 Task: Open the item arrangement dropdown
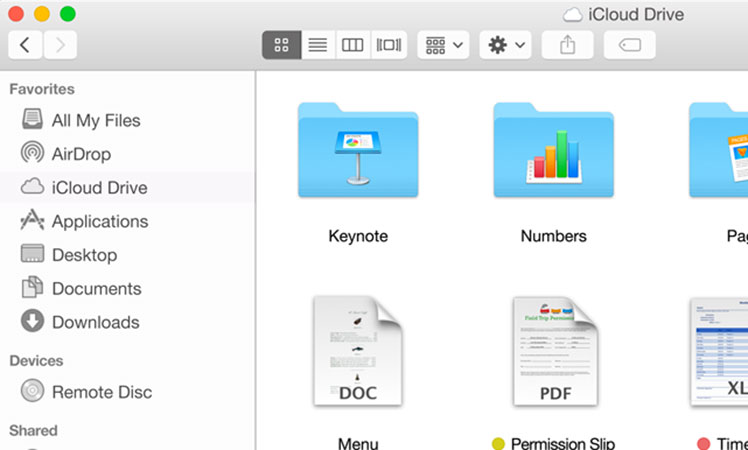[x=443, y=45]
